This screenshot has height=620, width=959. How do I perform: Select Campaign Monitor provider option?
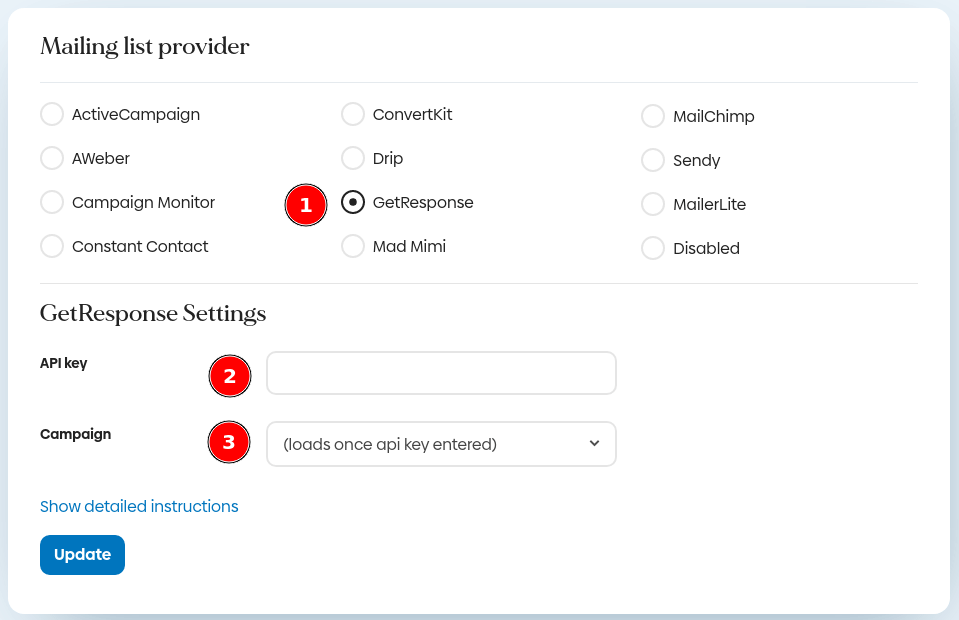(x=52, y=202)
